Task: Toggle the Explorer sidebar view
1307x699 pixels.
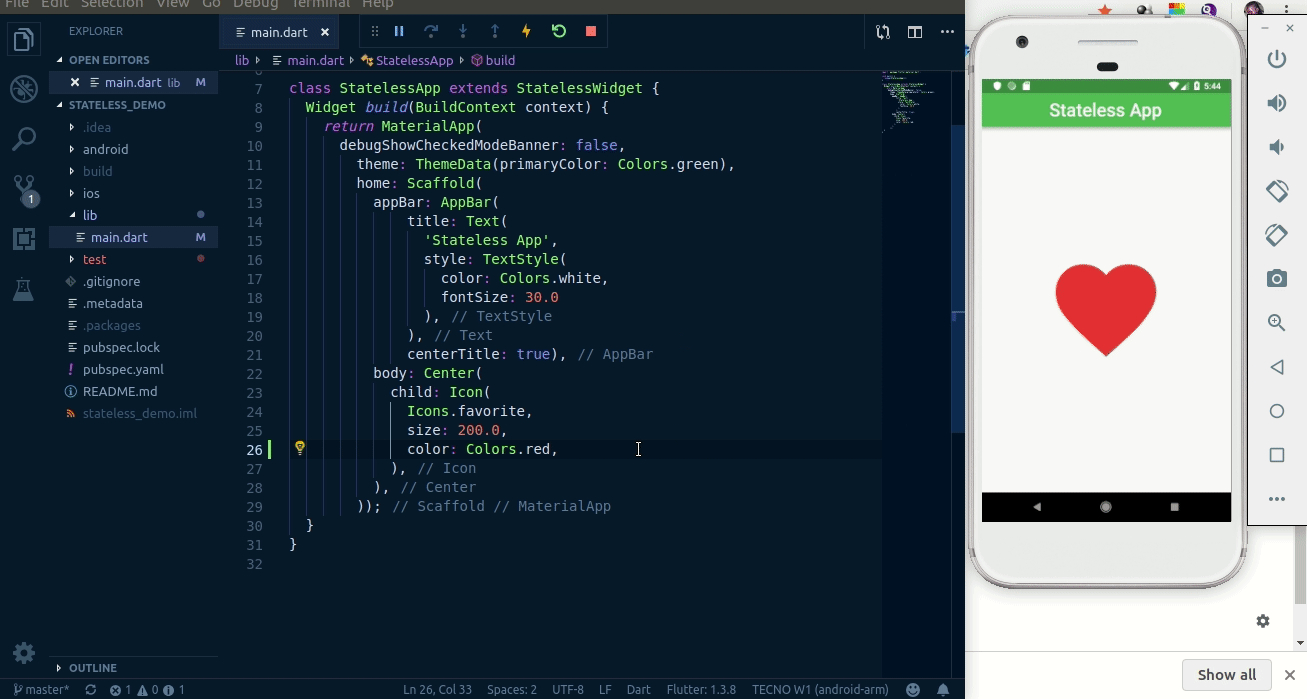Action: coord(23,40)
